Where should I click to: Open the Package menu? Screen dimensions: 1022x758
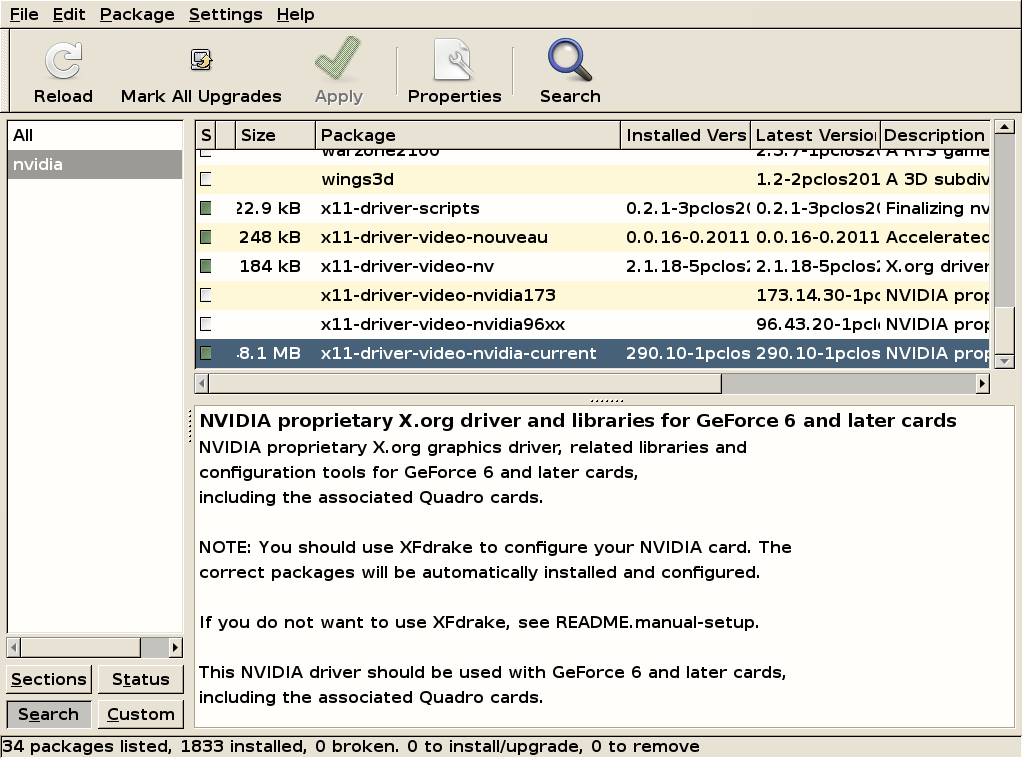pos(137,14)
